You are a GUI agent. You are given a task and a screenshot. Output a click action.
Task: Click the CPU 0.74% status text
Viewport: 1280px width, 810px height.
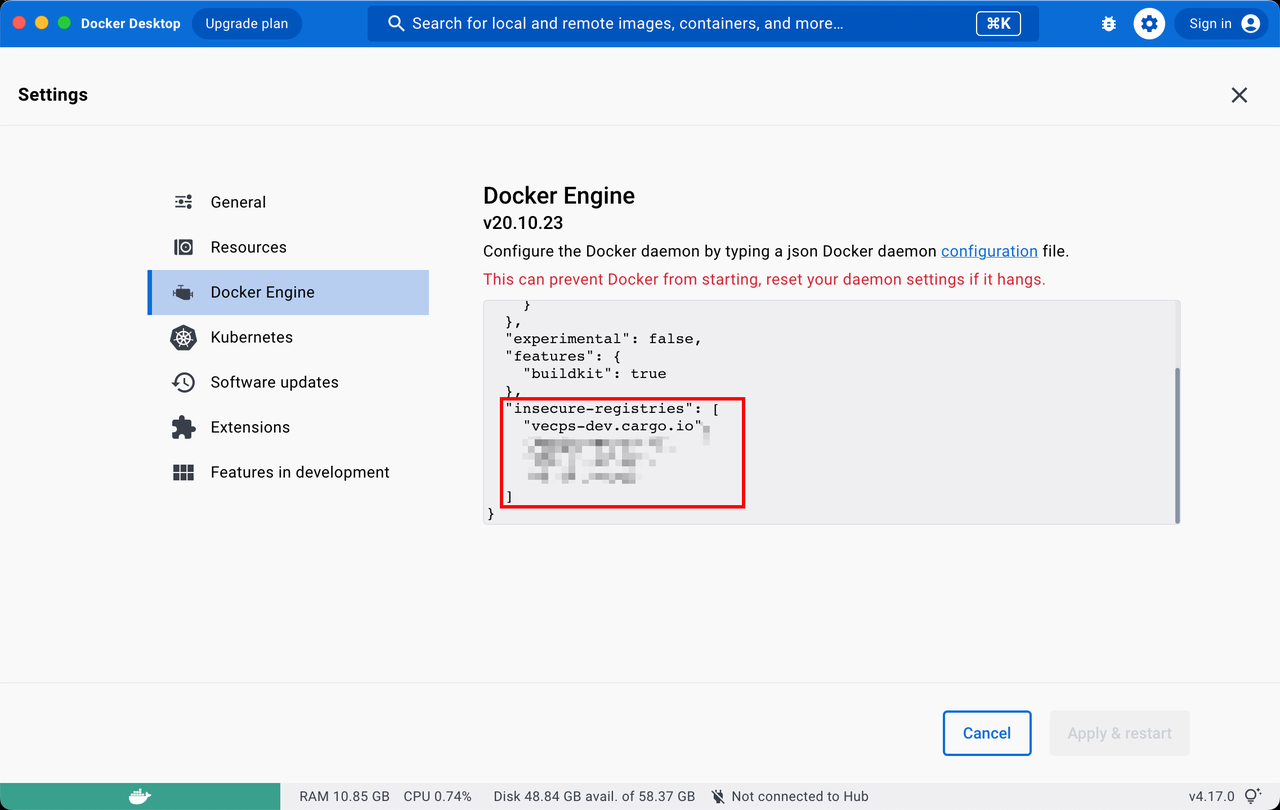click(x=437, y=797)
